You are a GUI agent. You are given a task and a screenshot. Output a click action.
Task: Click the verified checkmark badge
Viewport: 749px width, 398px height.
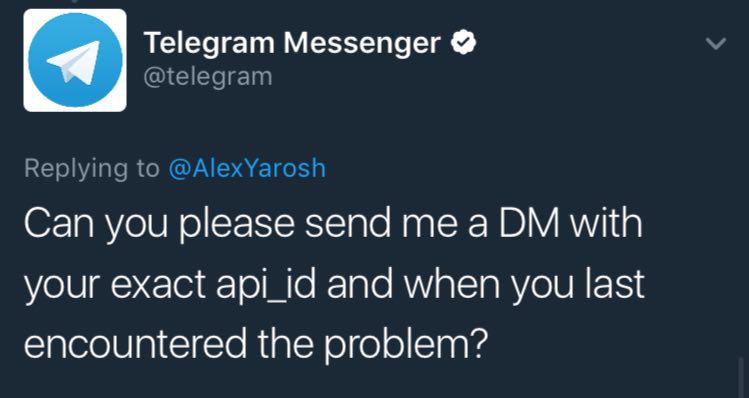click(x=463, y=43)
